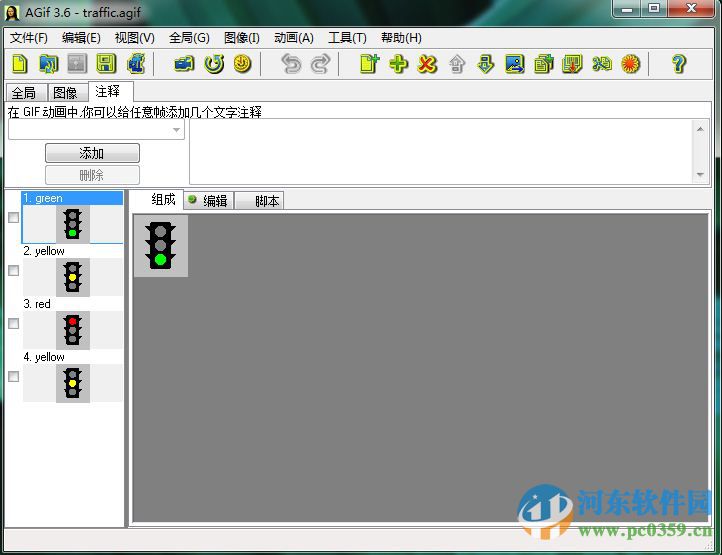Click the traffic light image in composition canvas

tap(161, 245)
